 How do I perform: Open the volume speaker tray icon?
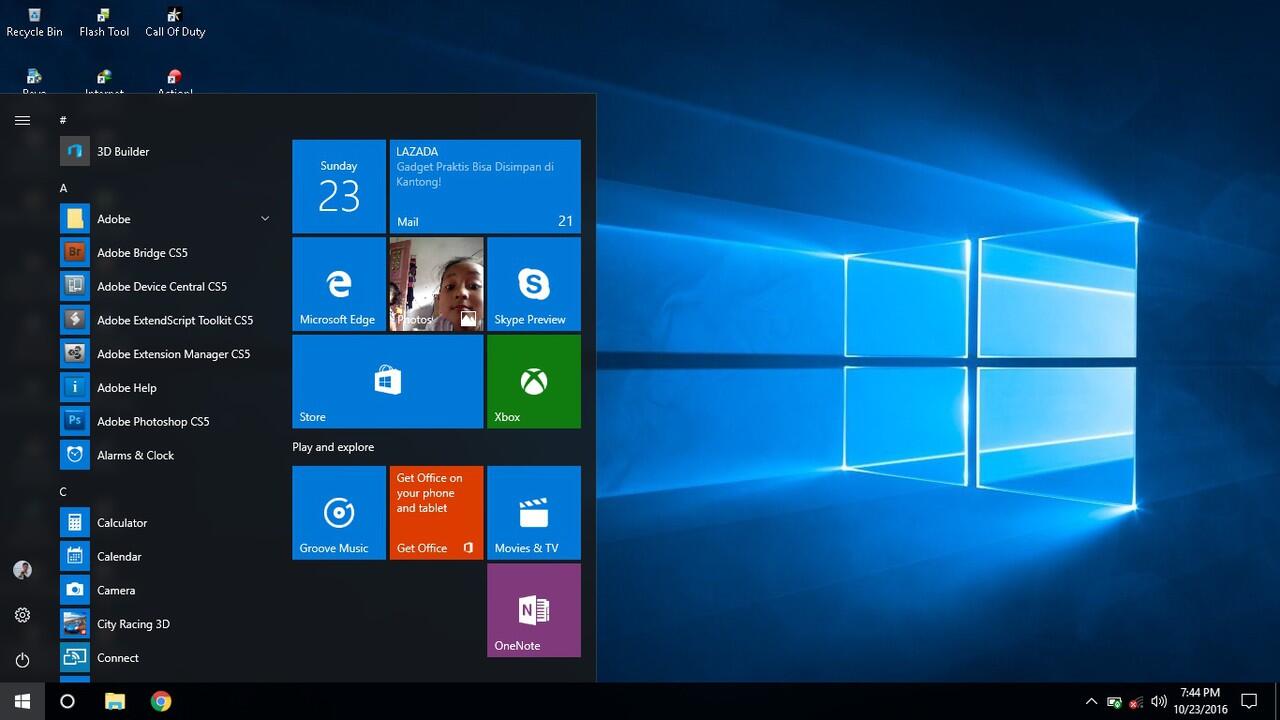coord(1159,701)
